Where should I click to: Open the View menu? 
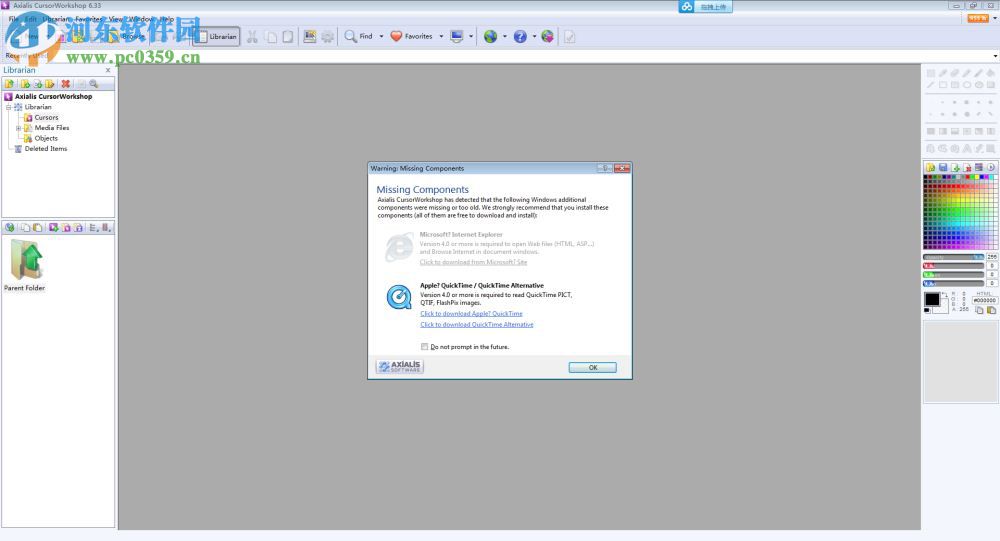click(115, 19)
